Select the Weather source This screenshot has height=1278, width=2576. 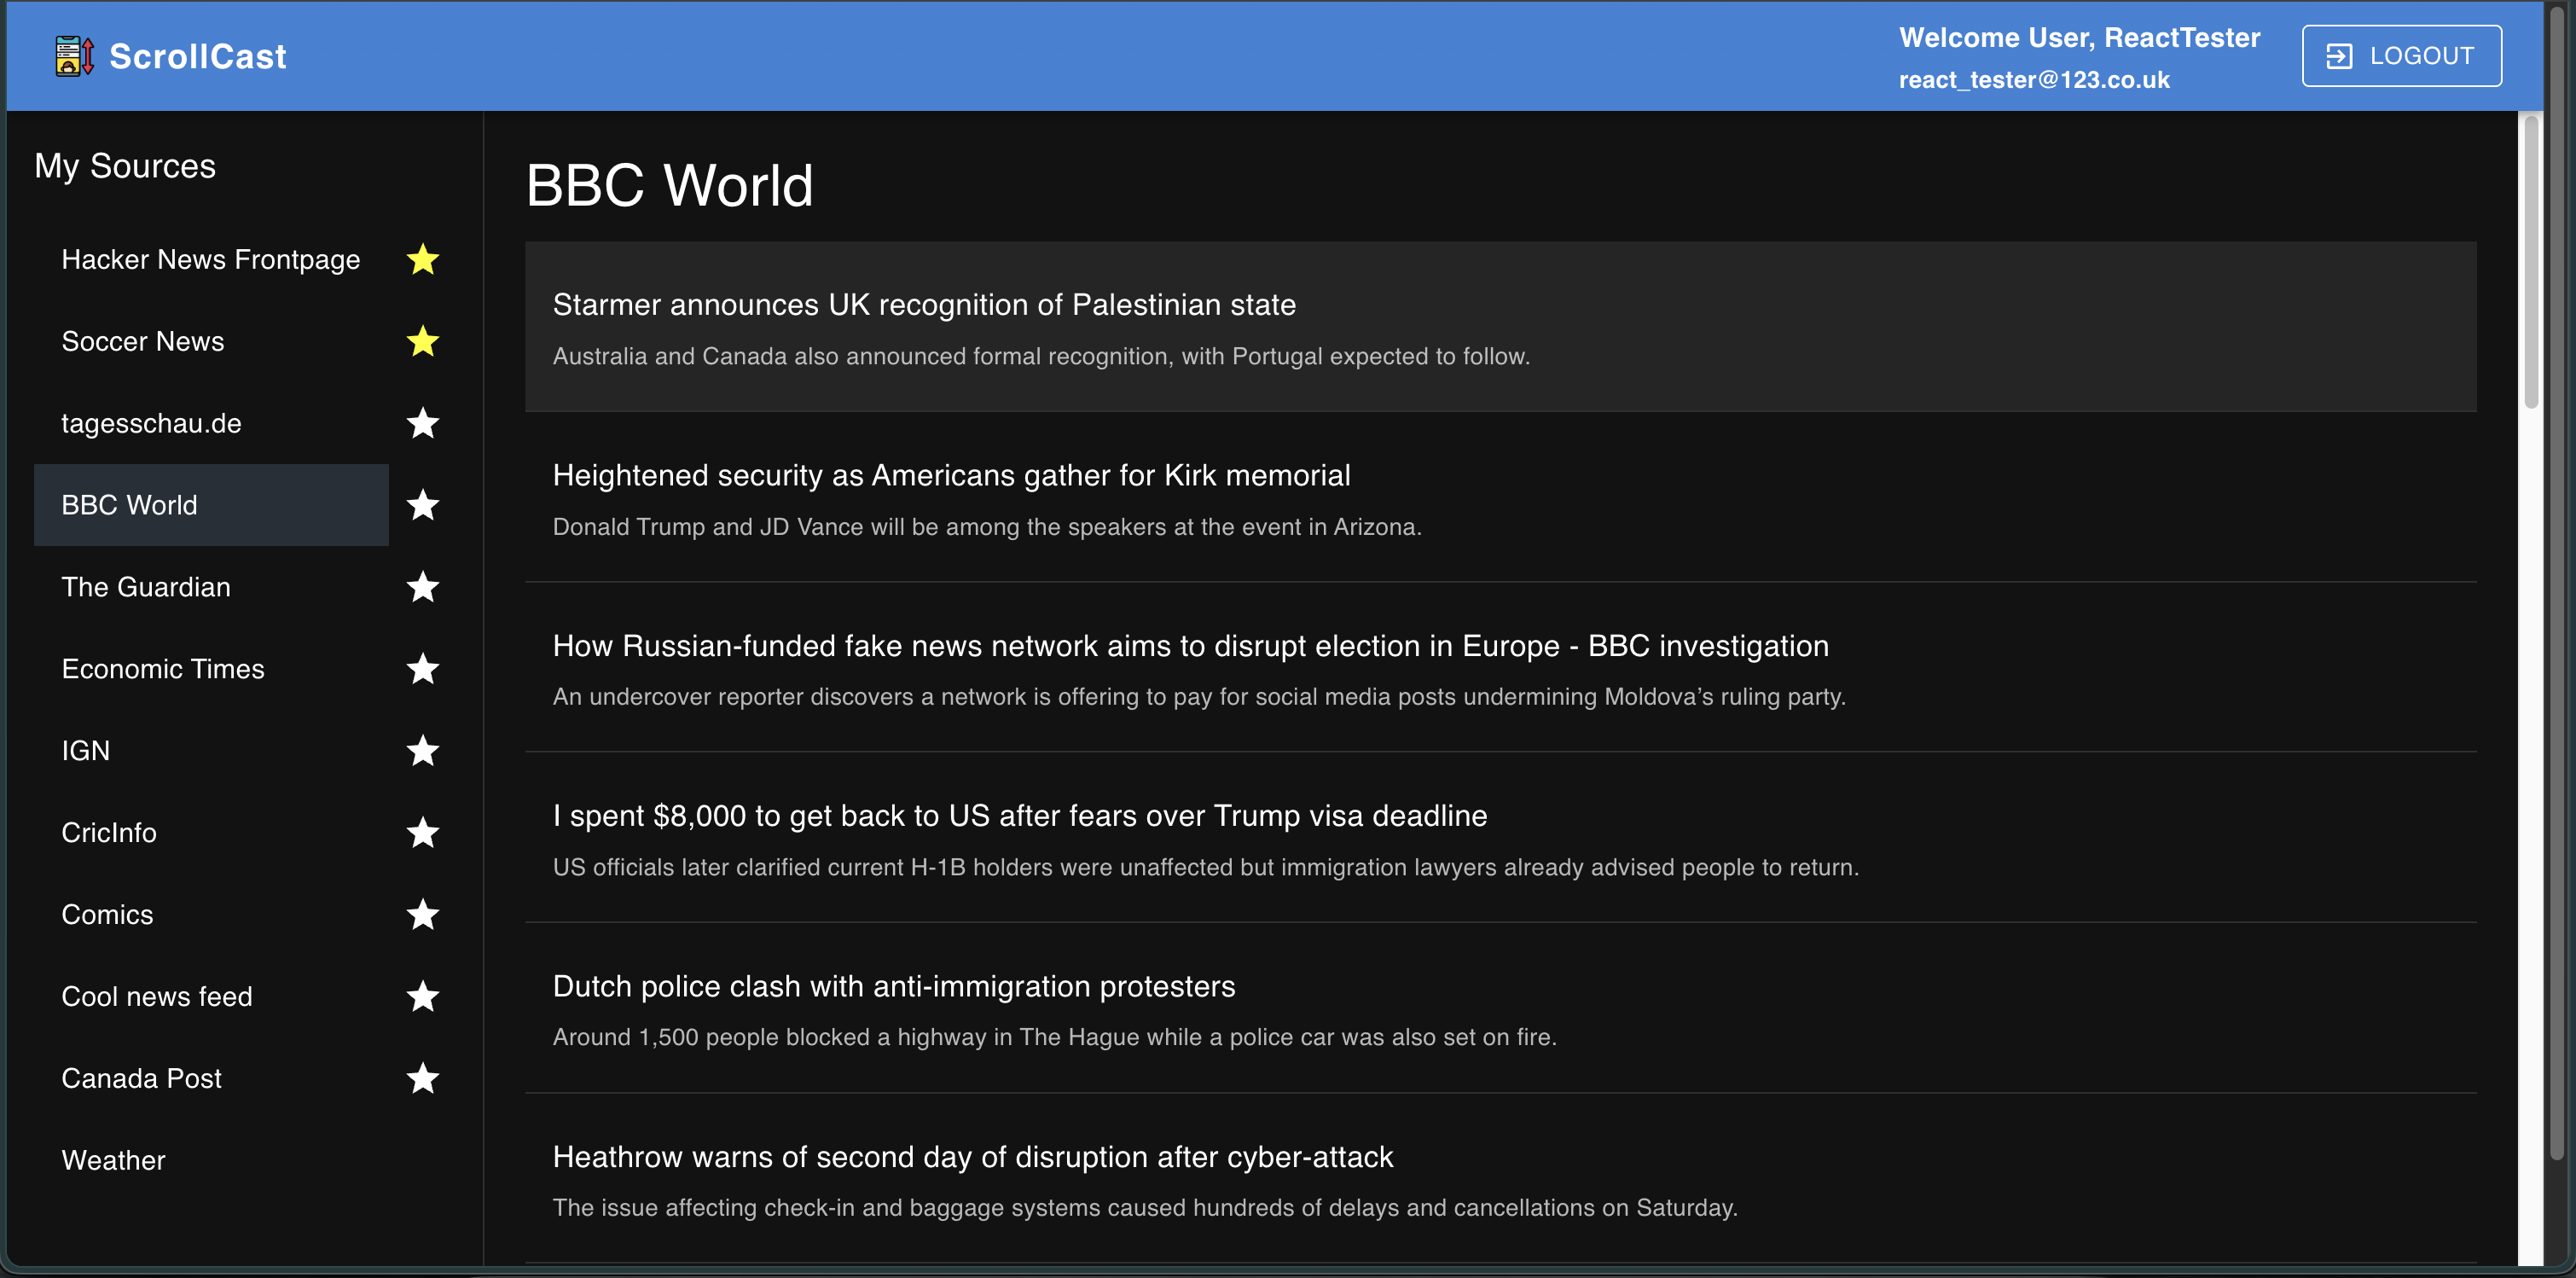[114, 1161]
